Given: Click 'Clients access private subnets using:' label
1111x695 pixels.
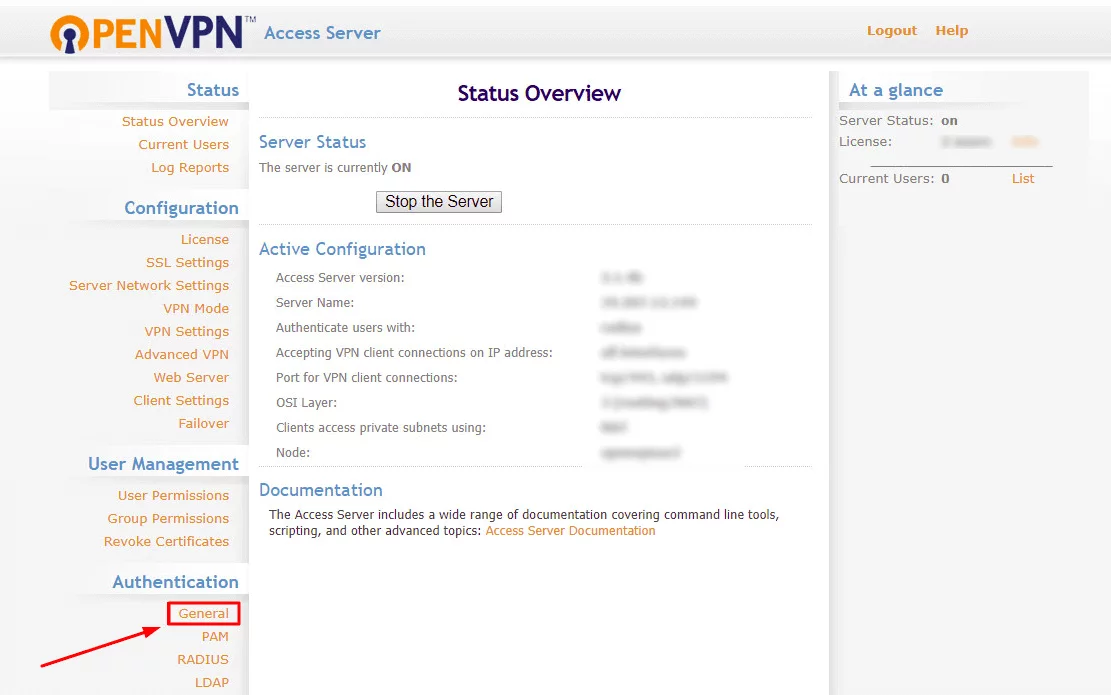Looking at the screenshot, I should coord(380,427).
